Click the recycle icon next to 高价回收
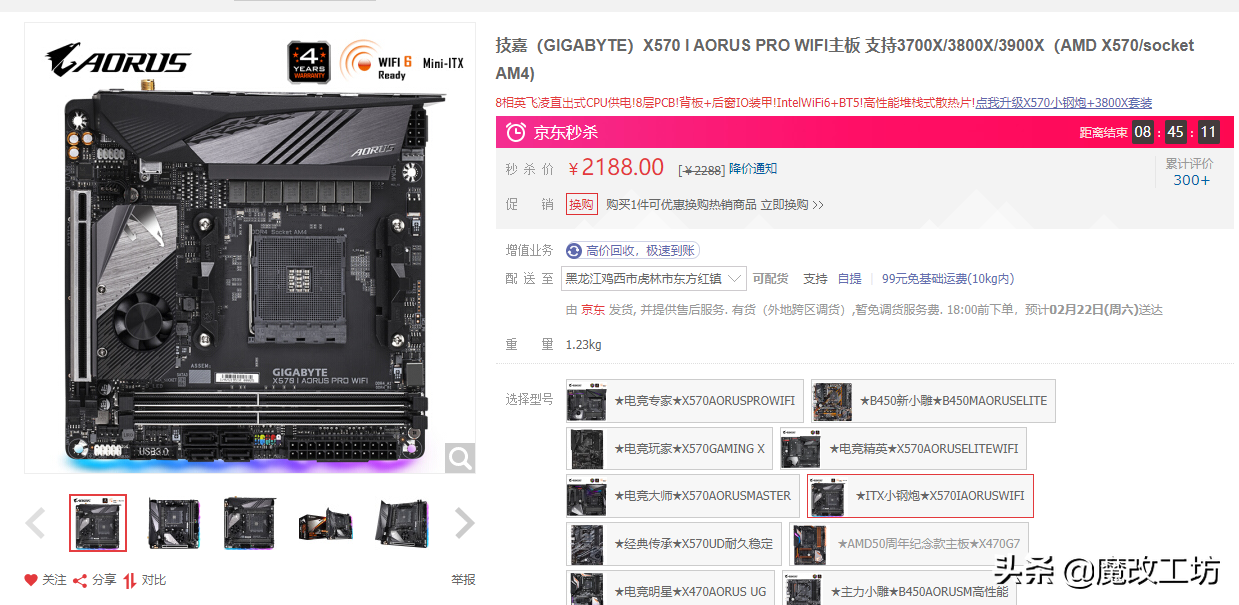This screenshot has width=1239, height=605. [574, 250]
